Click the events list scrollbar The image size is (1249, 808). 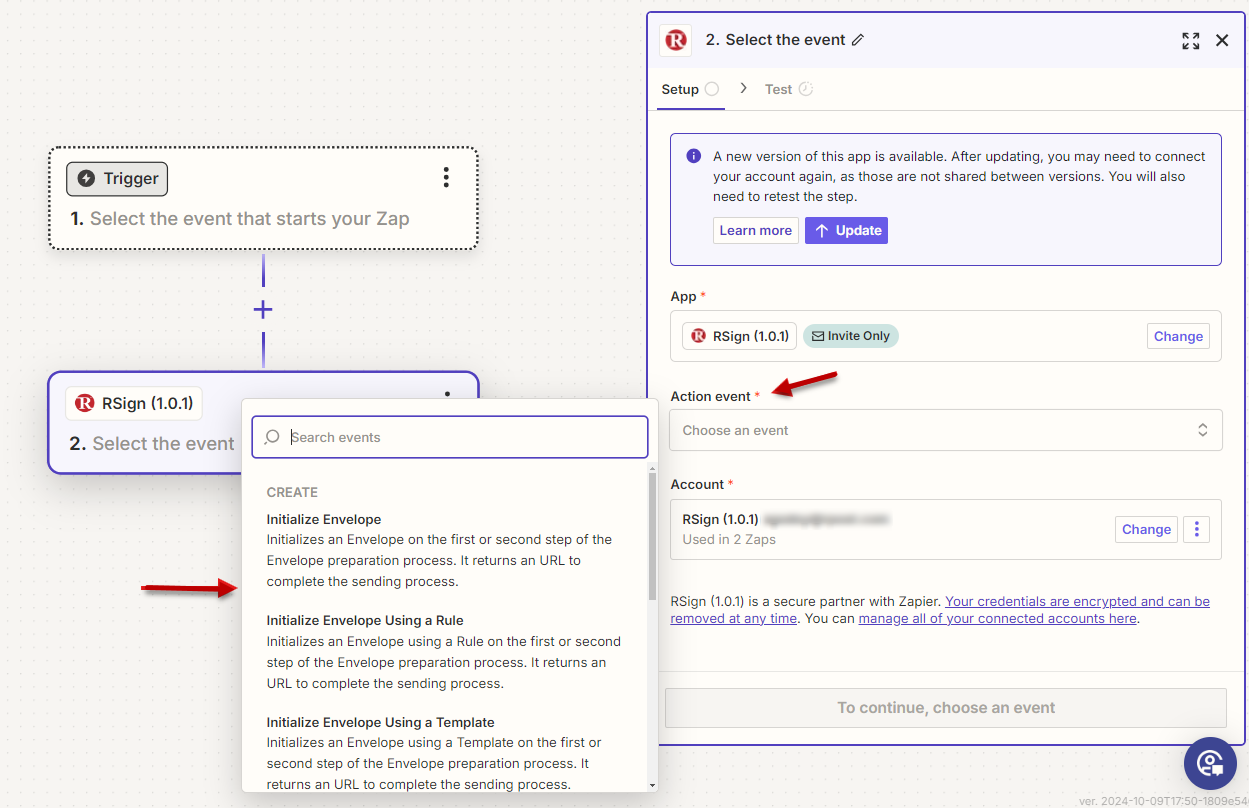pos(653,535)
